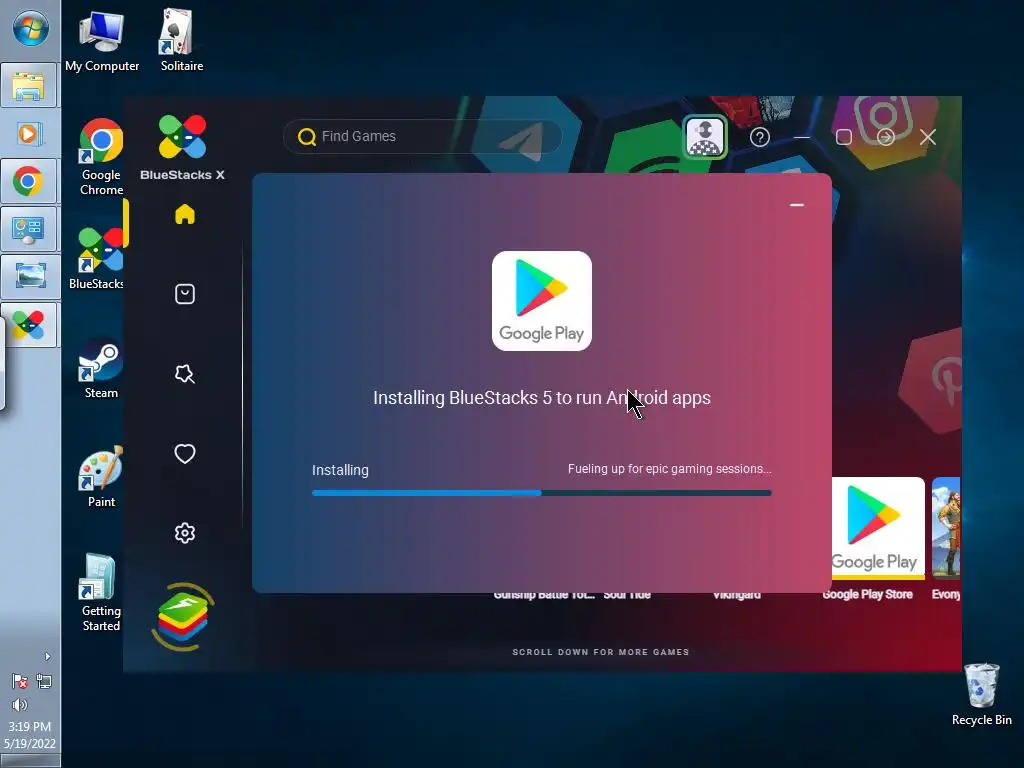Open the BlueStacks sidebar store bag icon

(x=185, y=294)
